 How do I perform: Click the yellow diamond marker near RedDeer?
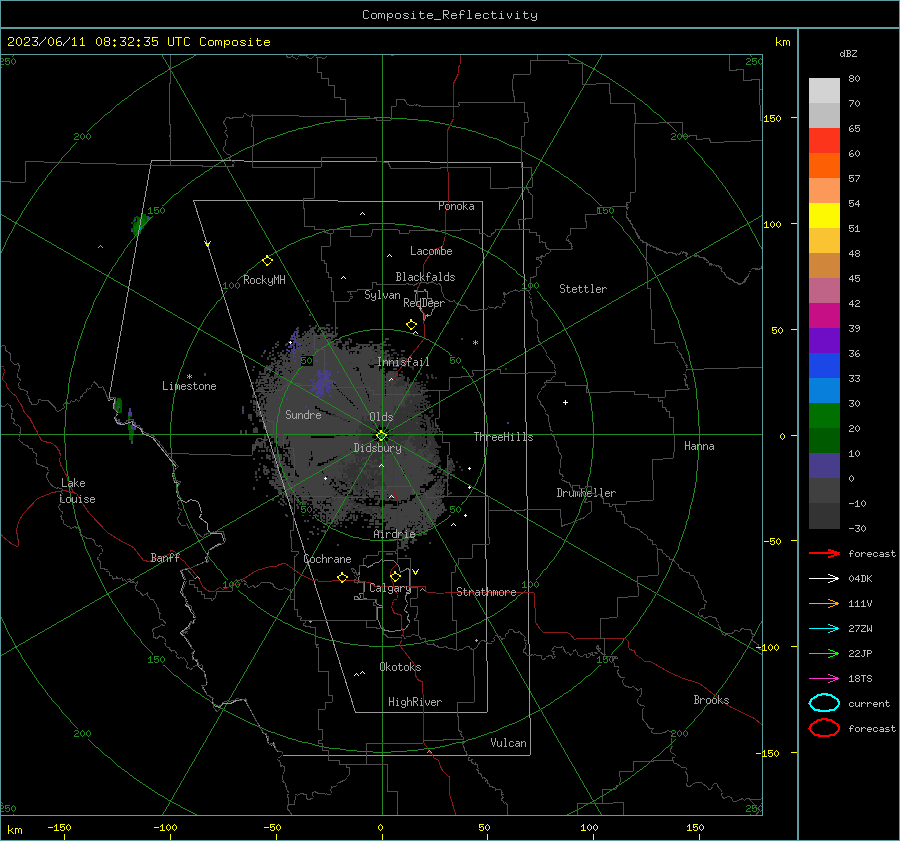[411, 325]
